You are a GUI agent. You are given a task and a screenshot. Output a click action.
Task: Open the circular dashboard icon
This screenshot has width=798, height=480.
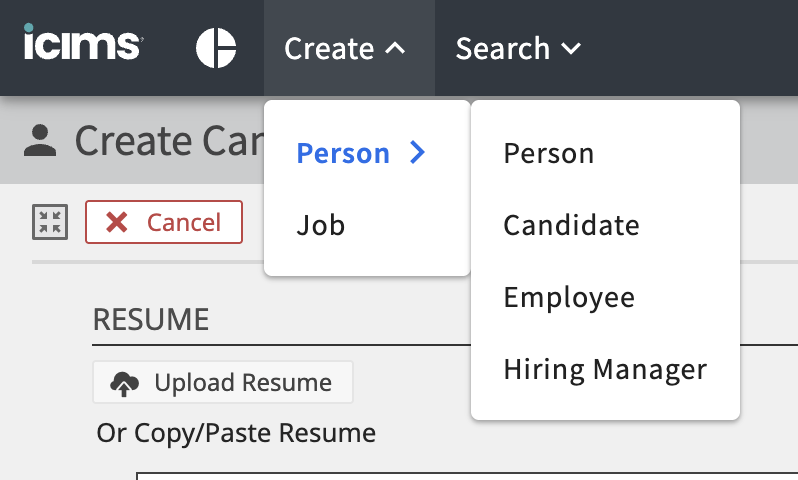pyautogui.click(x=216, y=48)
